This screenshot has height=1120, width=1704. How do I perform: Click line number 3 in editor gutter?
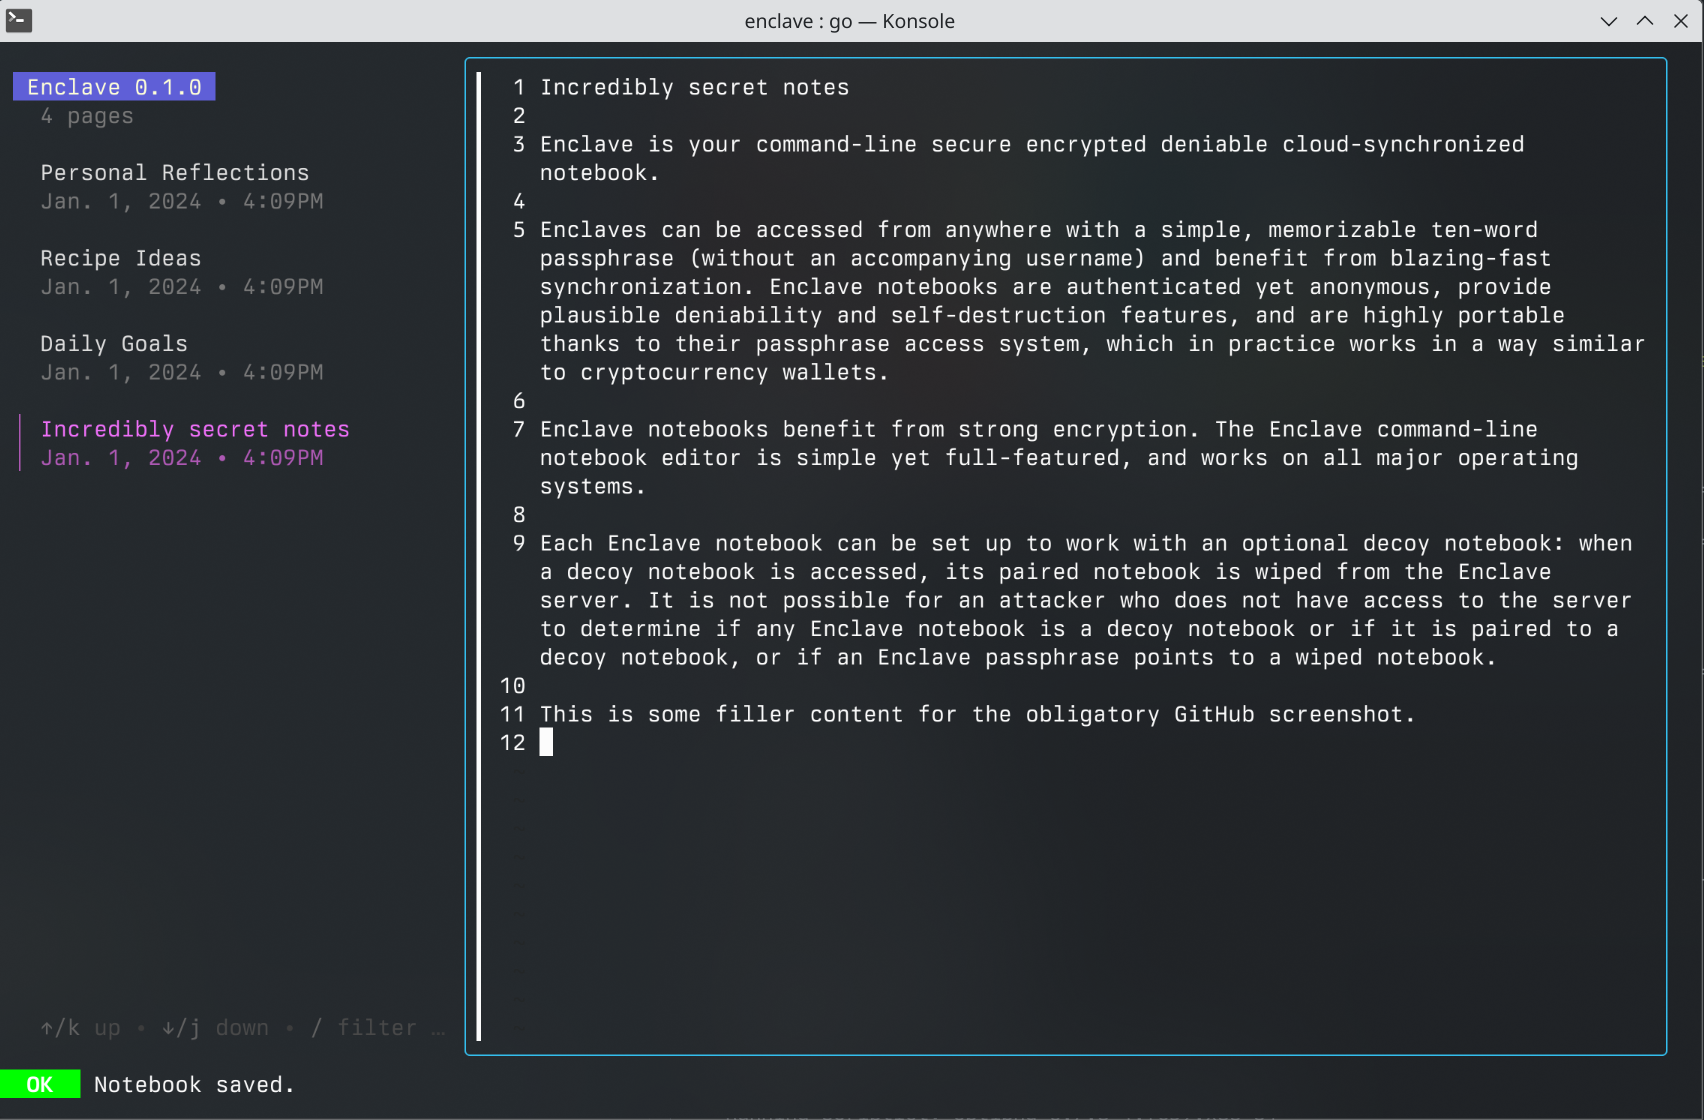point(519,145)
